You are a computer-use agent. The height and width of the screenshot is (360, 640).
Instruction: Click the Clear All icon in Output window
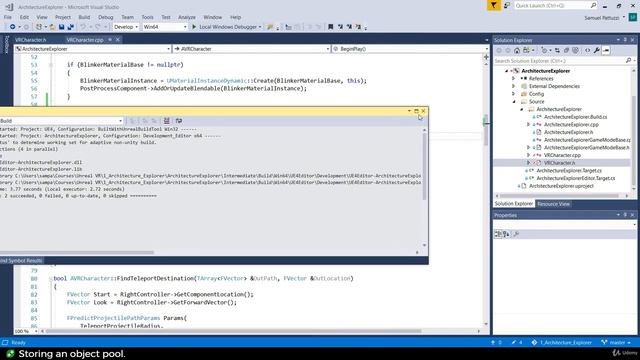pyautogui.click(x=167, y=120)
